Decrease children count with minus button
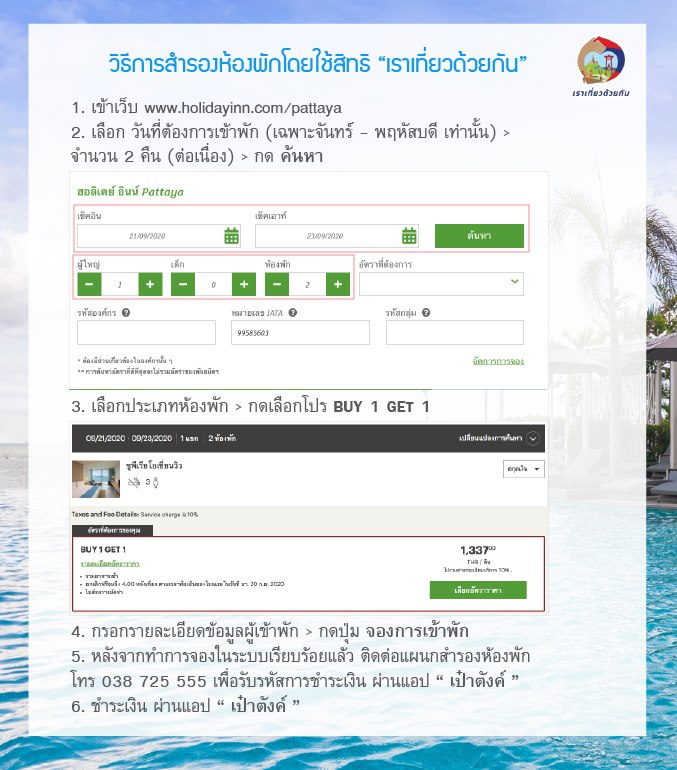Viewport: 677px width, 770px height. click(x=183, y=284)
